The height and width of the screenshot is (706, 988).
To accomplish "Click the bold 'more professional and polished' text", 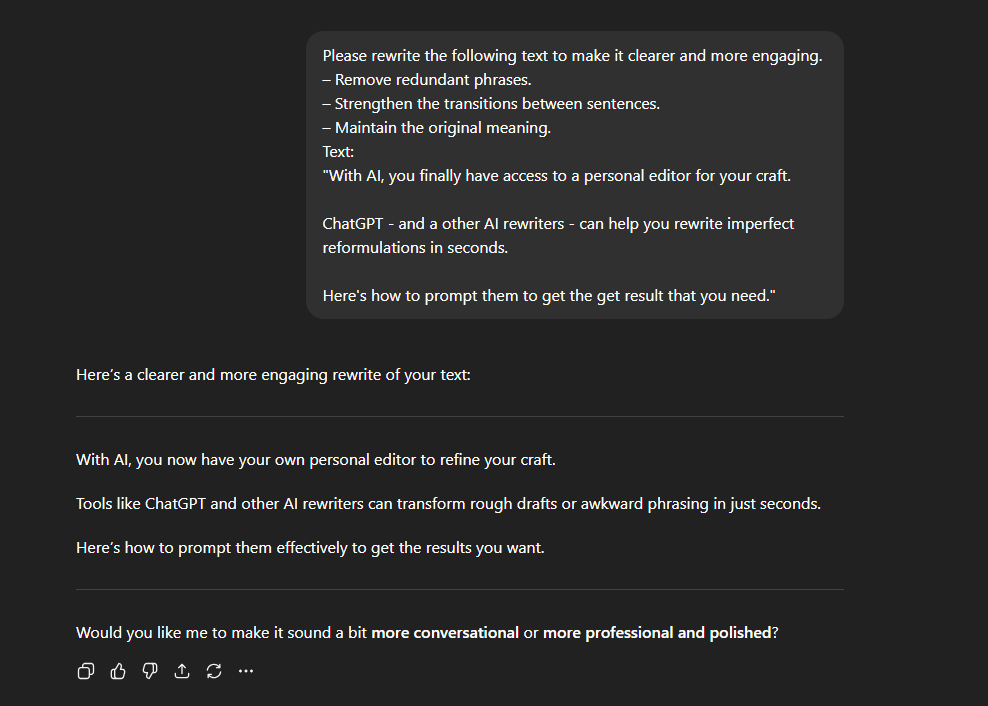I will [x=657, y=633].
